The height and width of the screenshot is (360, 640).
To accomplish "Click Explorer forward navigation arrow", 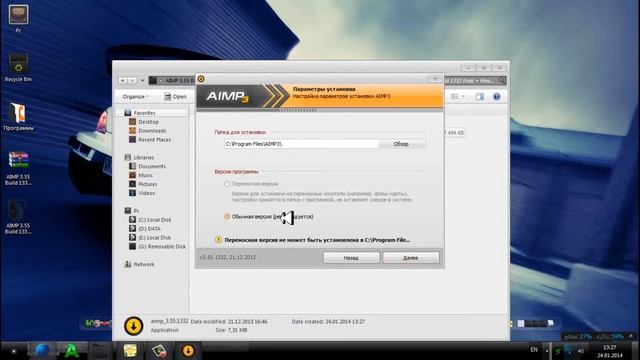I will 132,80.
